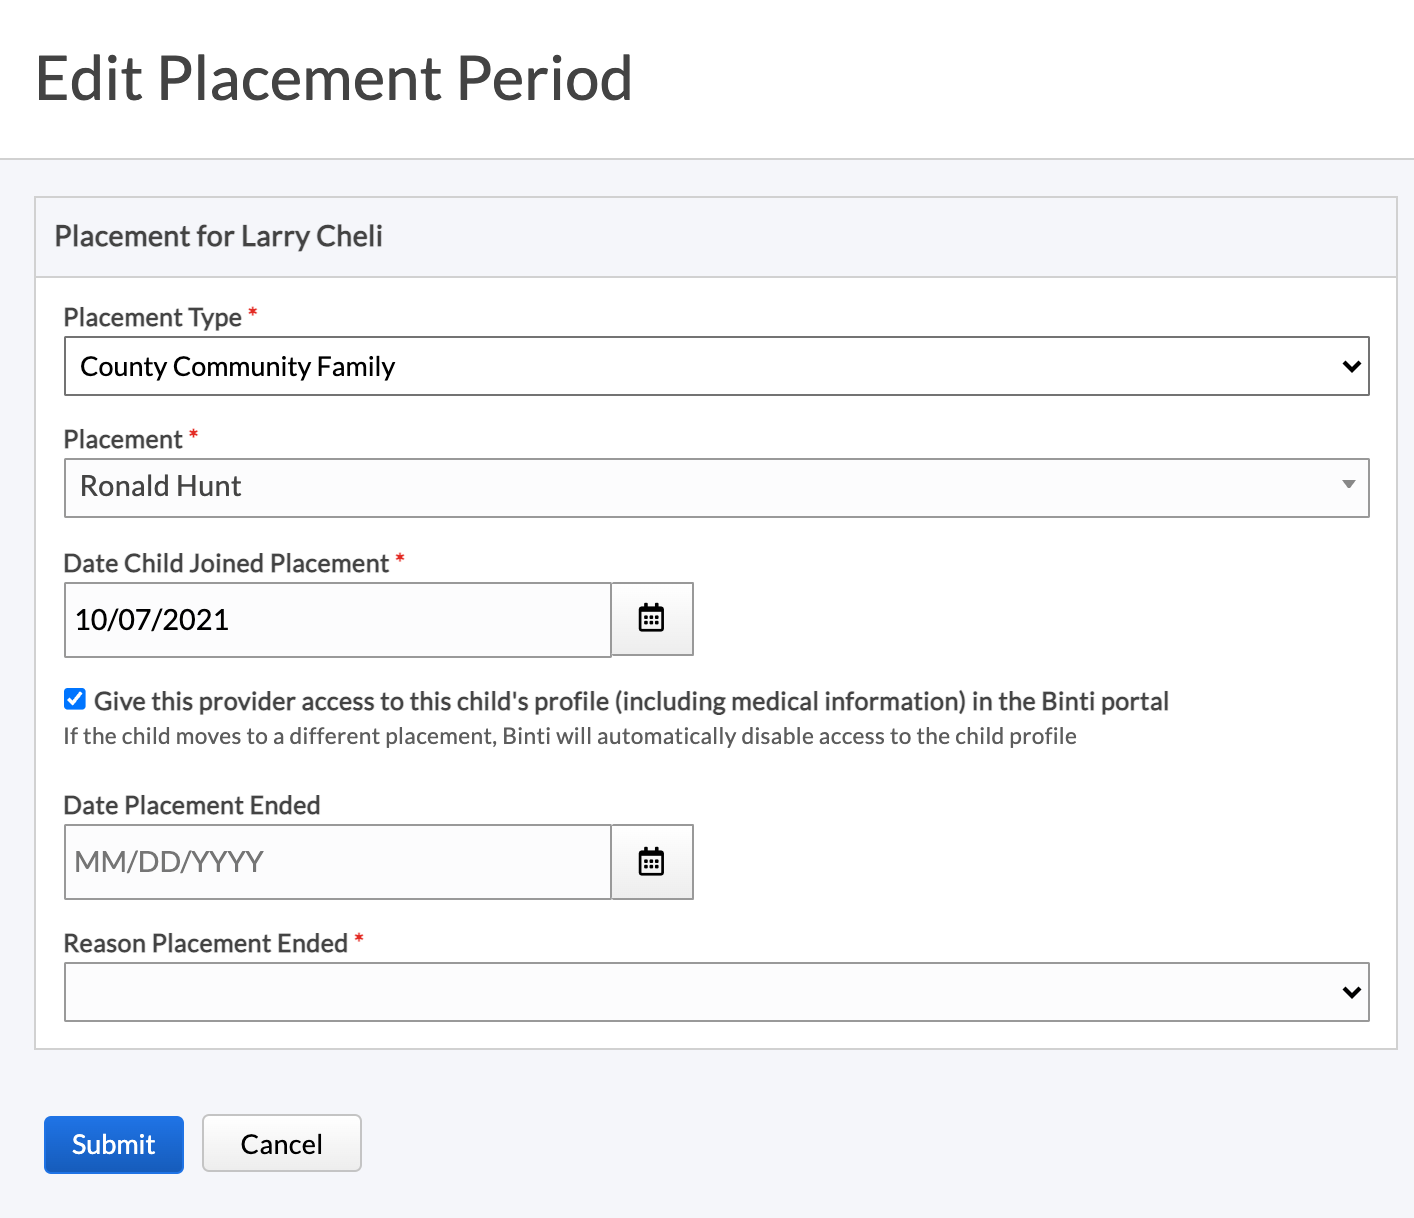Open calendar picker for Date Placement Ended

(651, 861)
